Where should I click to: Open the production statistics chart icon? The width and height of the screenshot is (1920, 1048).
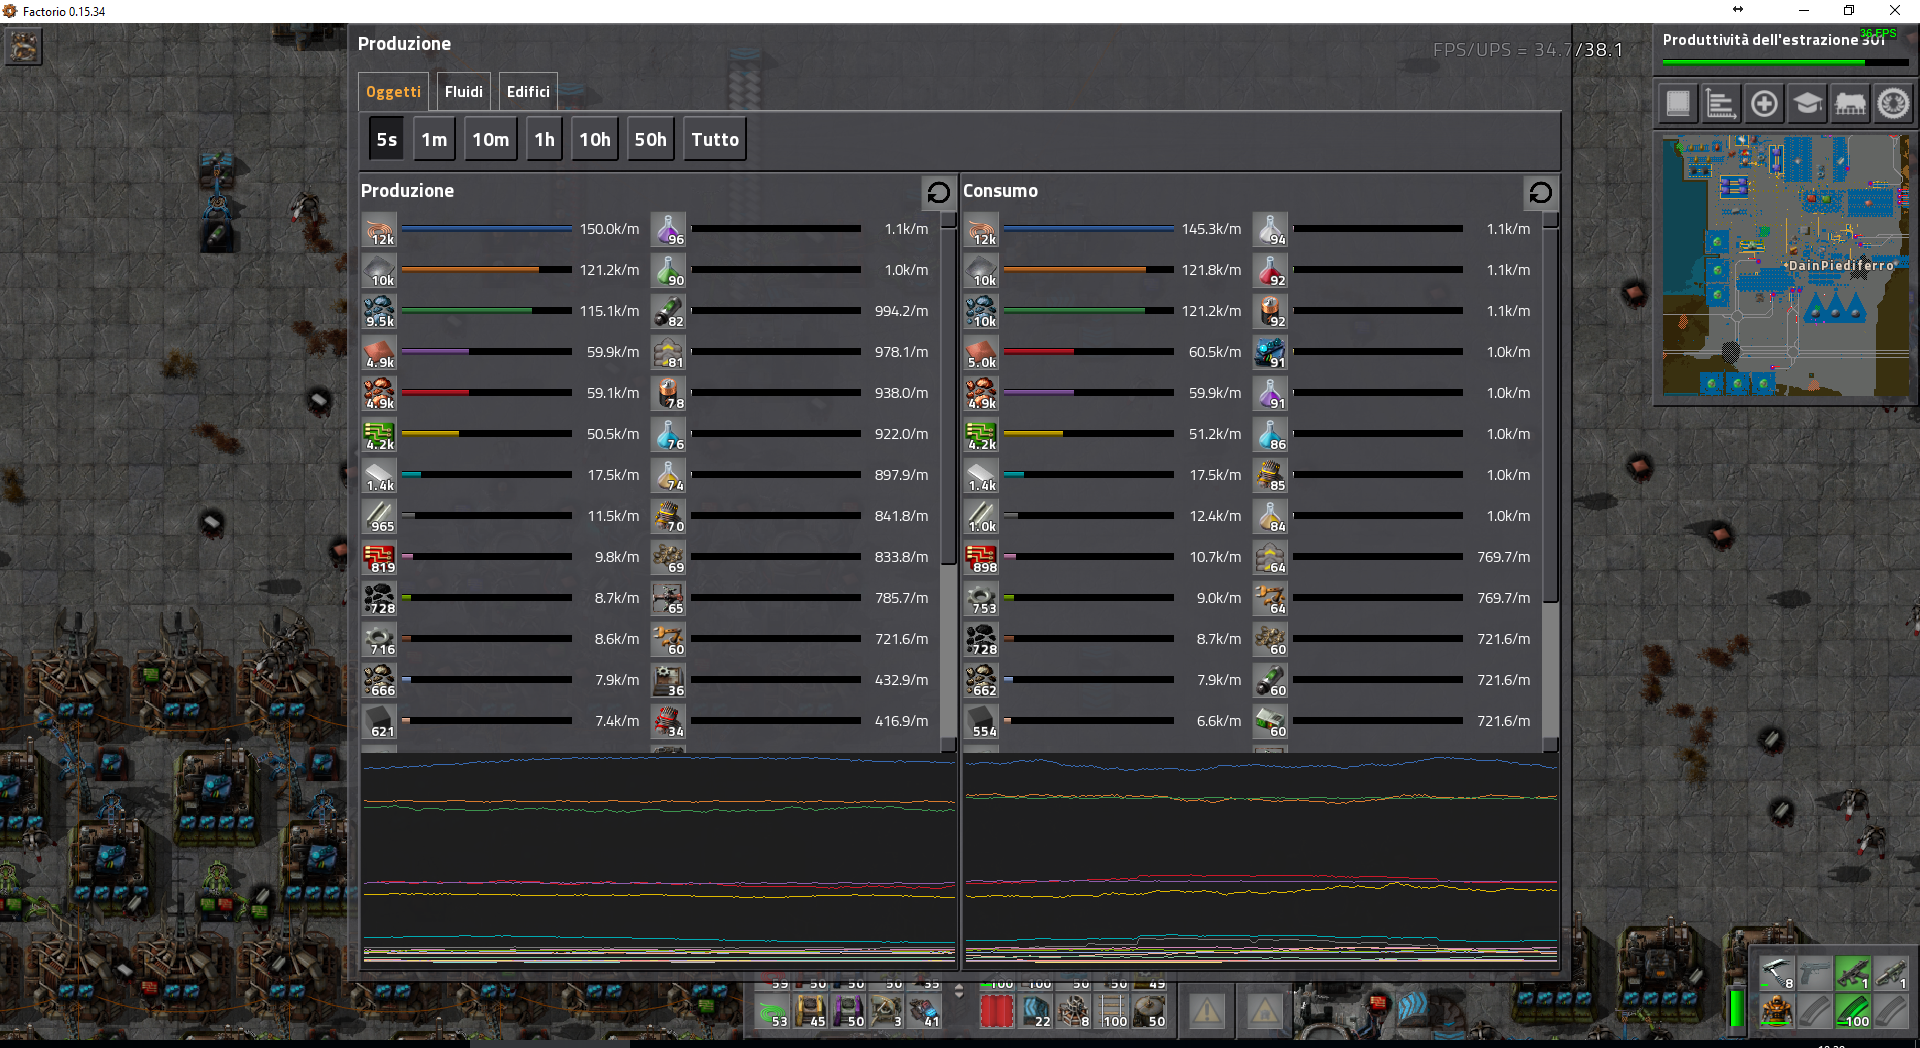pyautogui.click(x=1720, y=104)
